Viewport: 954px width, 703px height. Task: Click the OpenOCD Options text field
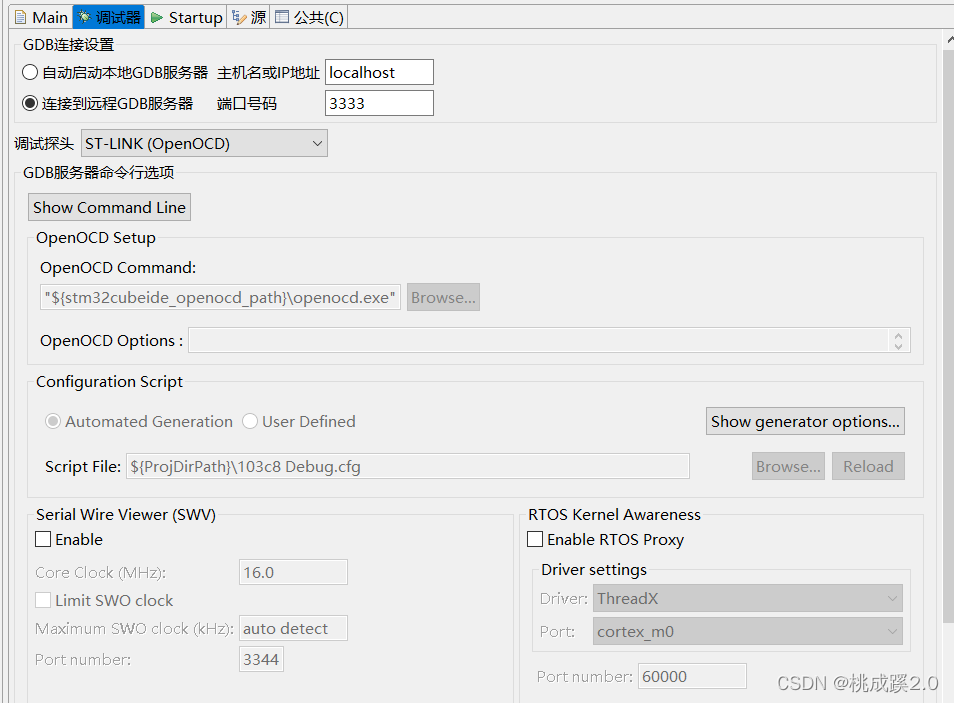click(x=538, y=340)
